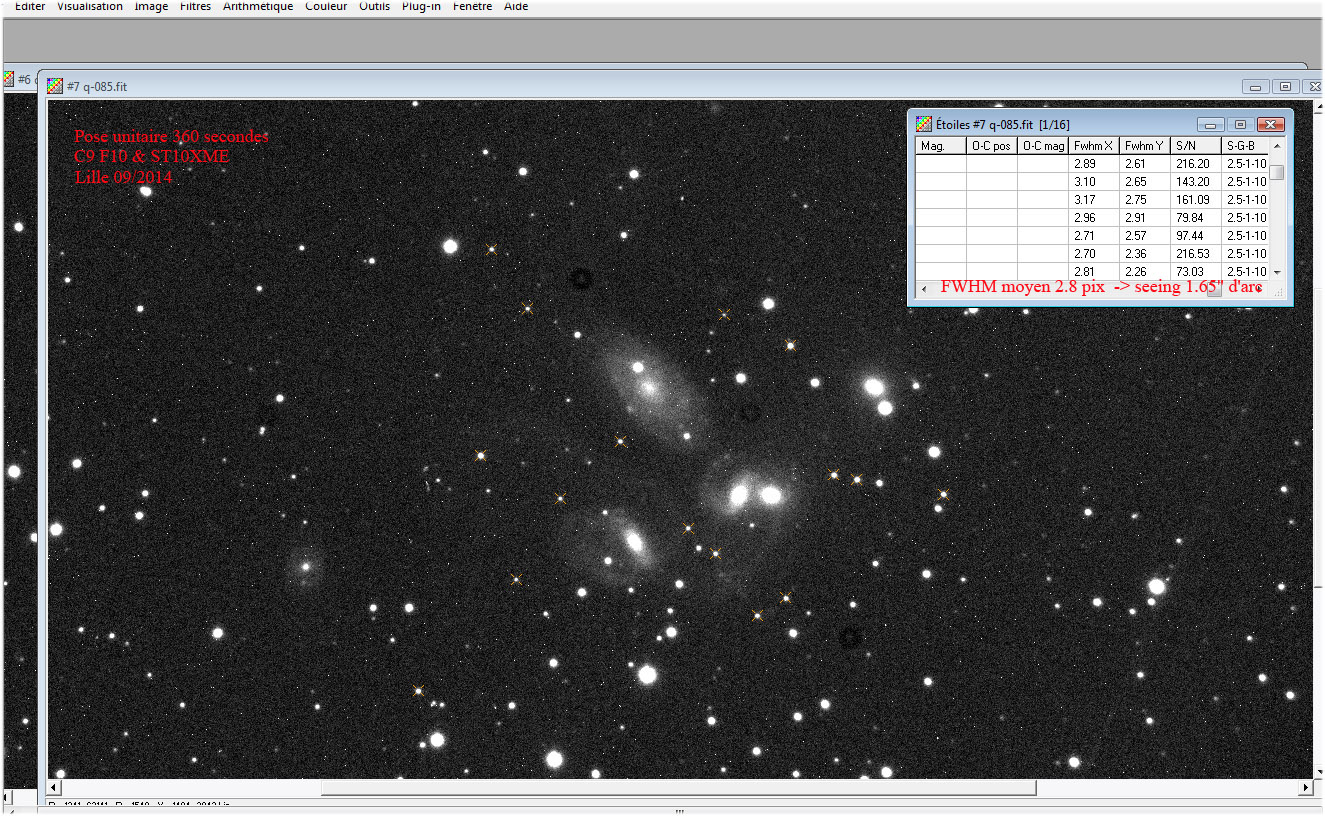Select the Fwhm X cell 2.96

pos(1094,218)
